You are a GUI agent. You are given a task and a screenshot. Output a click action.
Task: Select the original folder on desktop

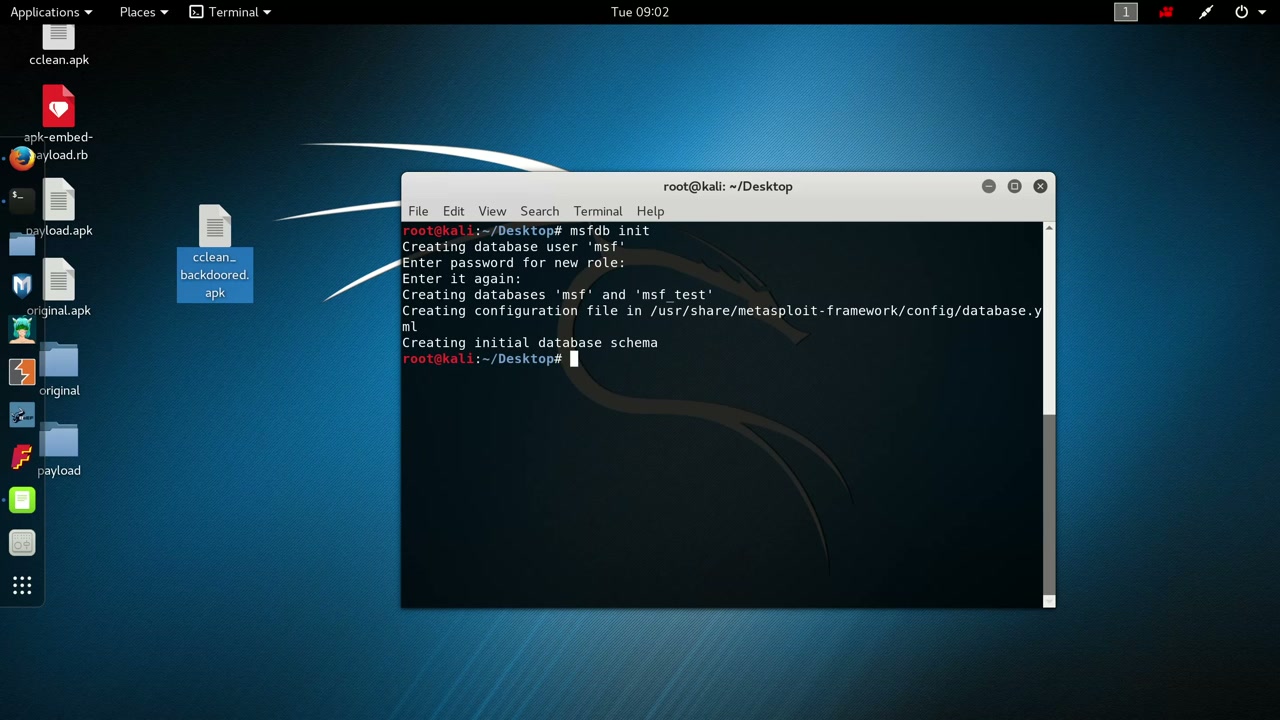(x=59, y=370)
